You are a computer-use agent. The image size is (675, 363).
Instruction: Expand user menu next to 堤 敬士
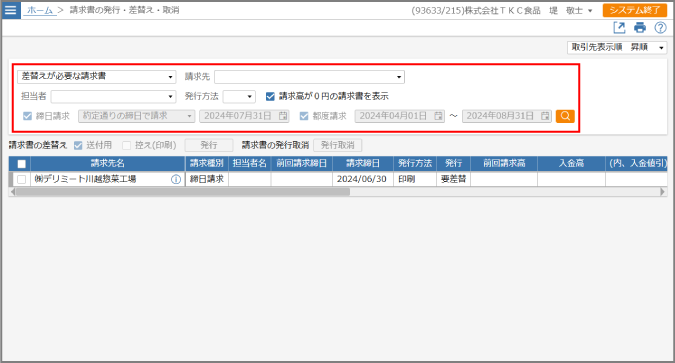(590, 11)
